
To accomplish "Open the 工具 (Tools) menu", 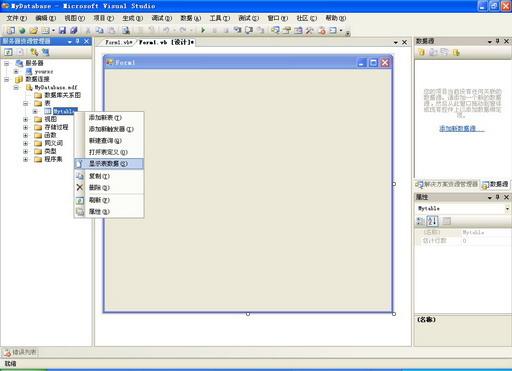I will click(219, 18).
